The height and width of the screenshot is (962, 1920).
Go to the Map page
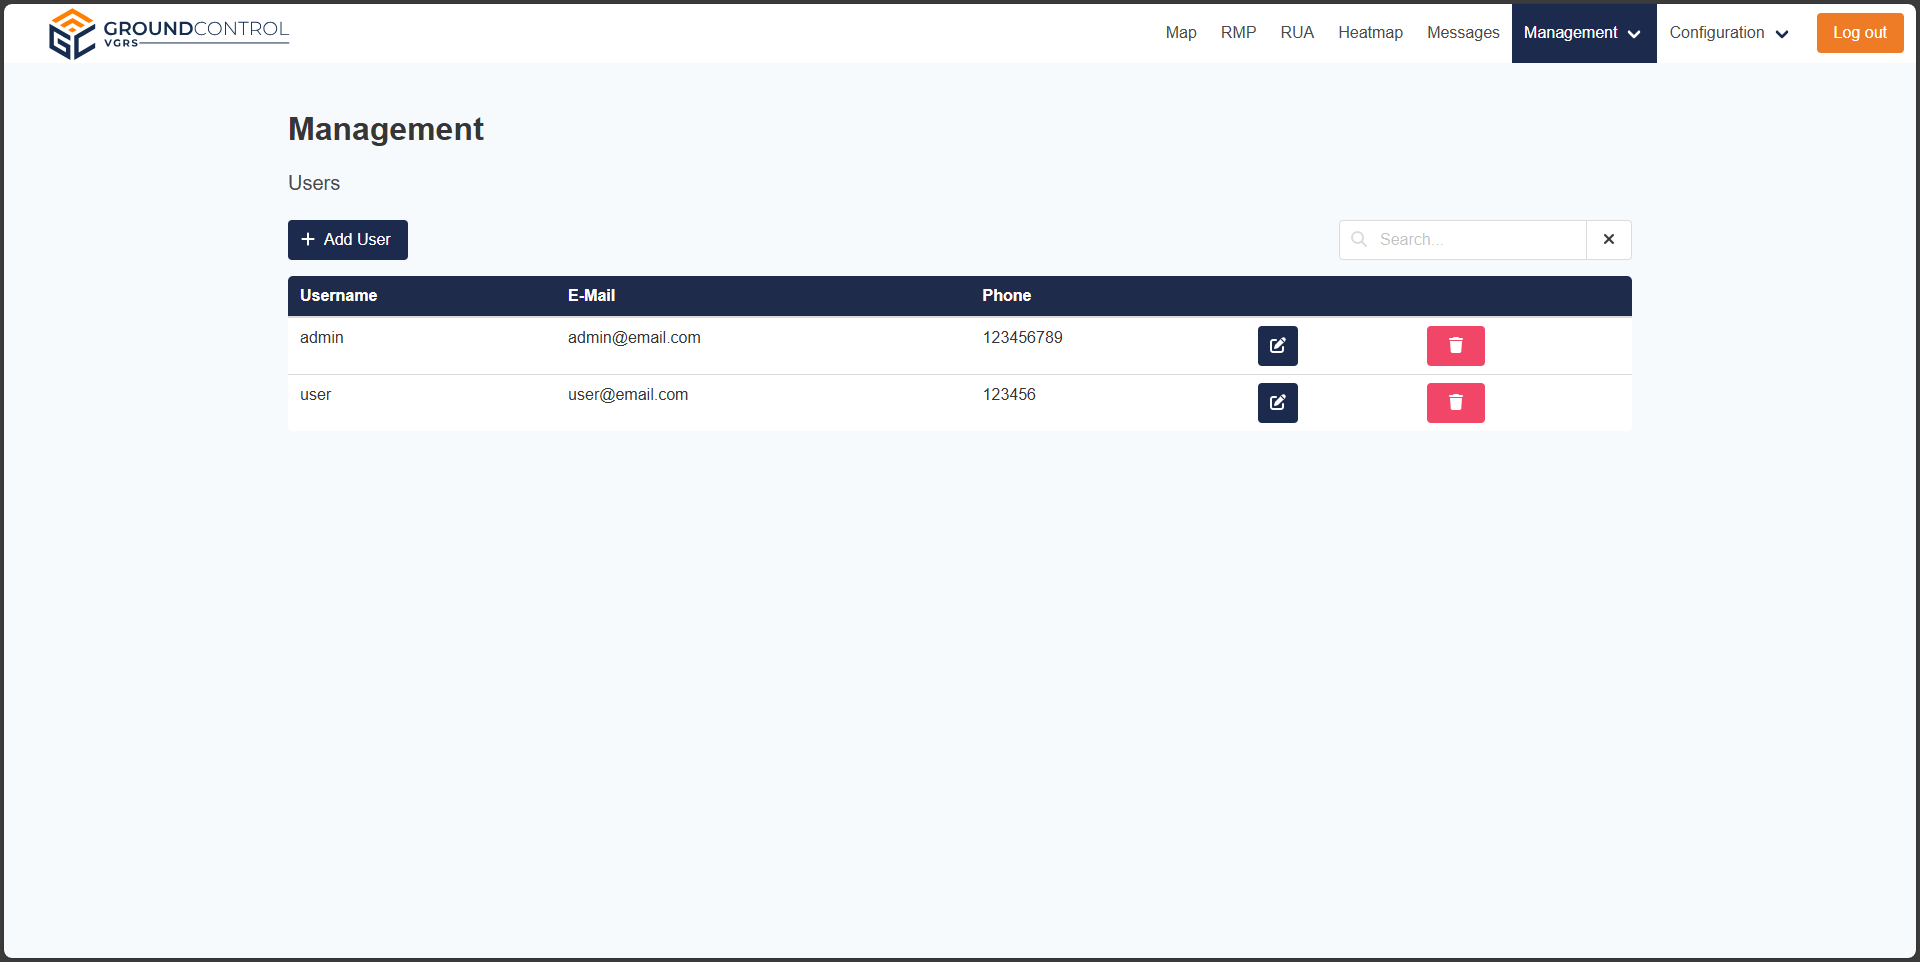[x=1180, y=33]
